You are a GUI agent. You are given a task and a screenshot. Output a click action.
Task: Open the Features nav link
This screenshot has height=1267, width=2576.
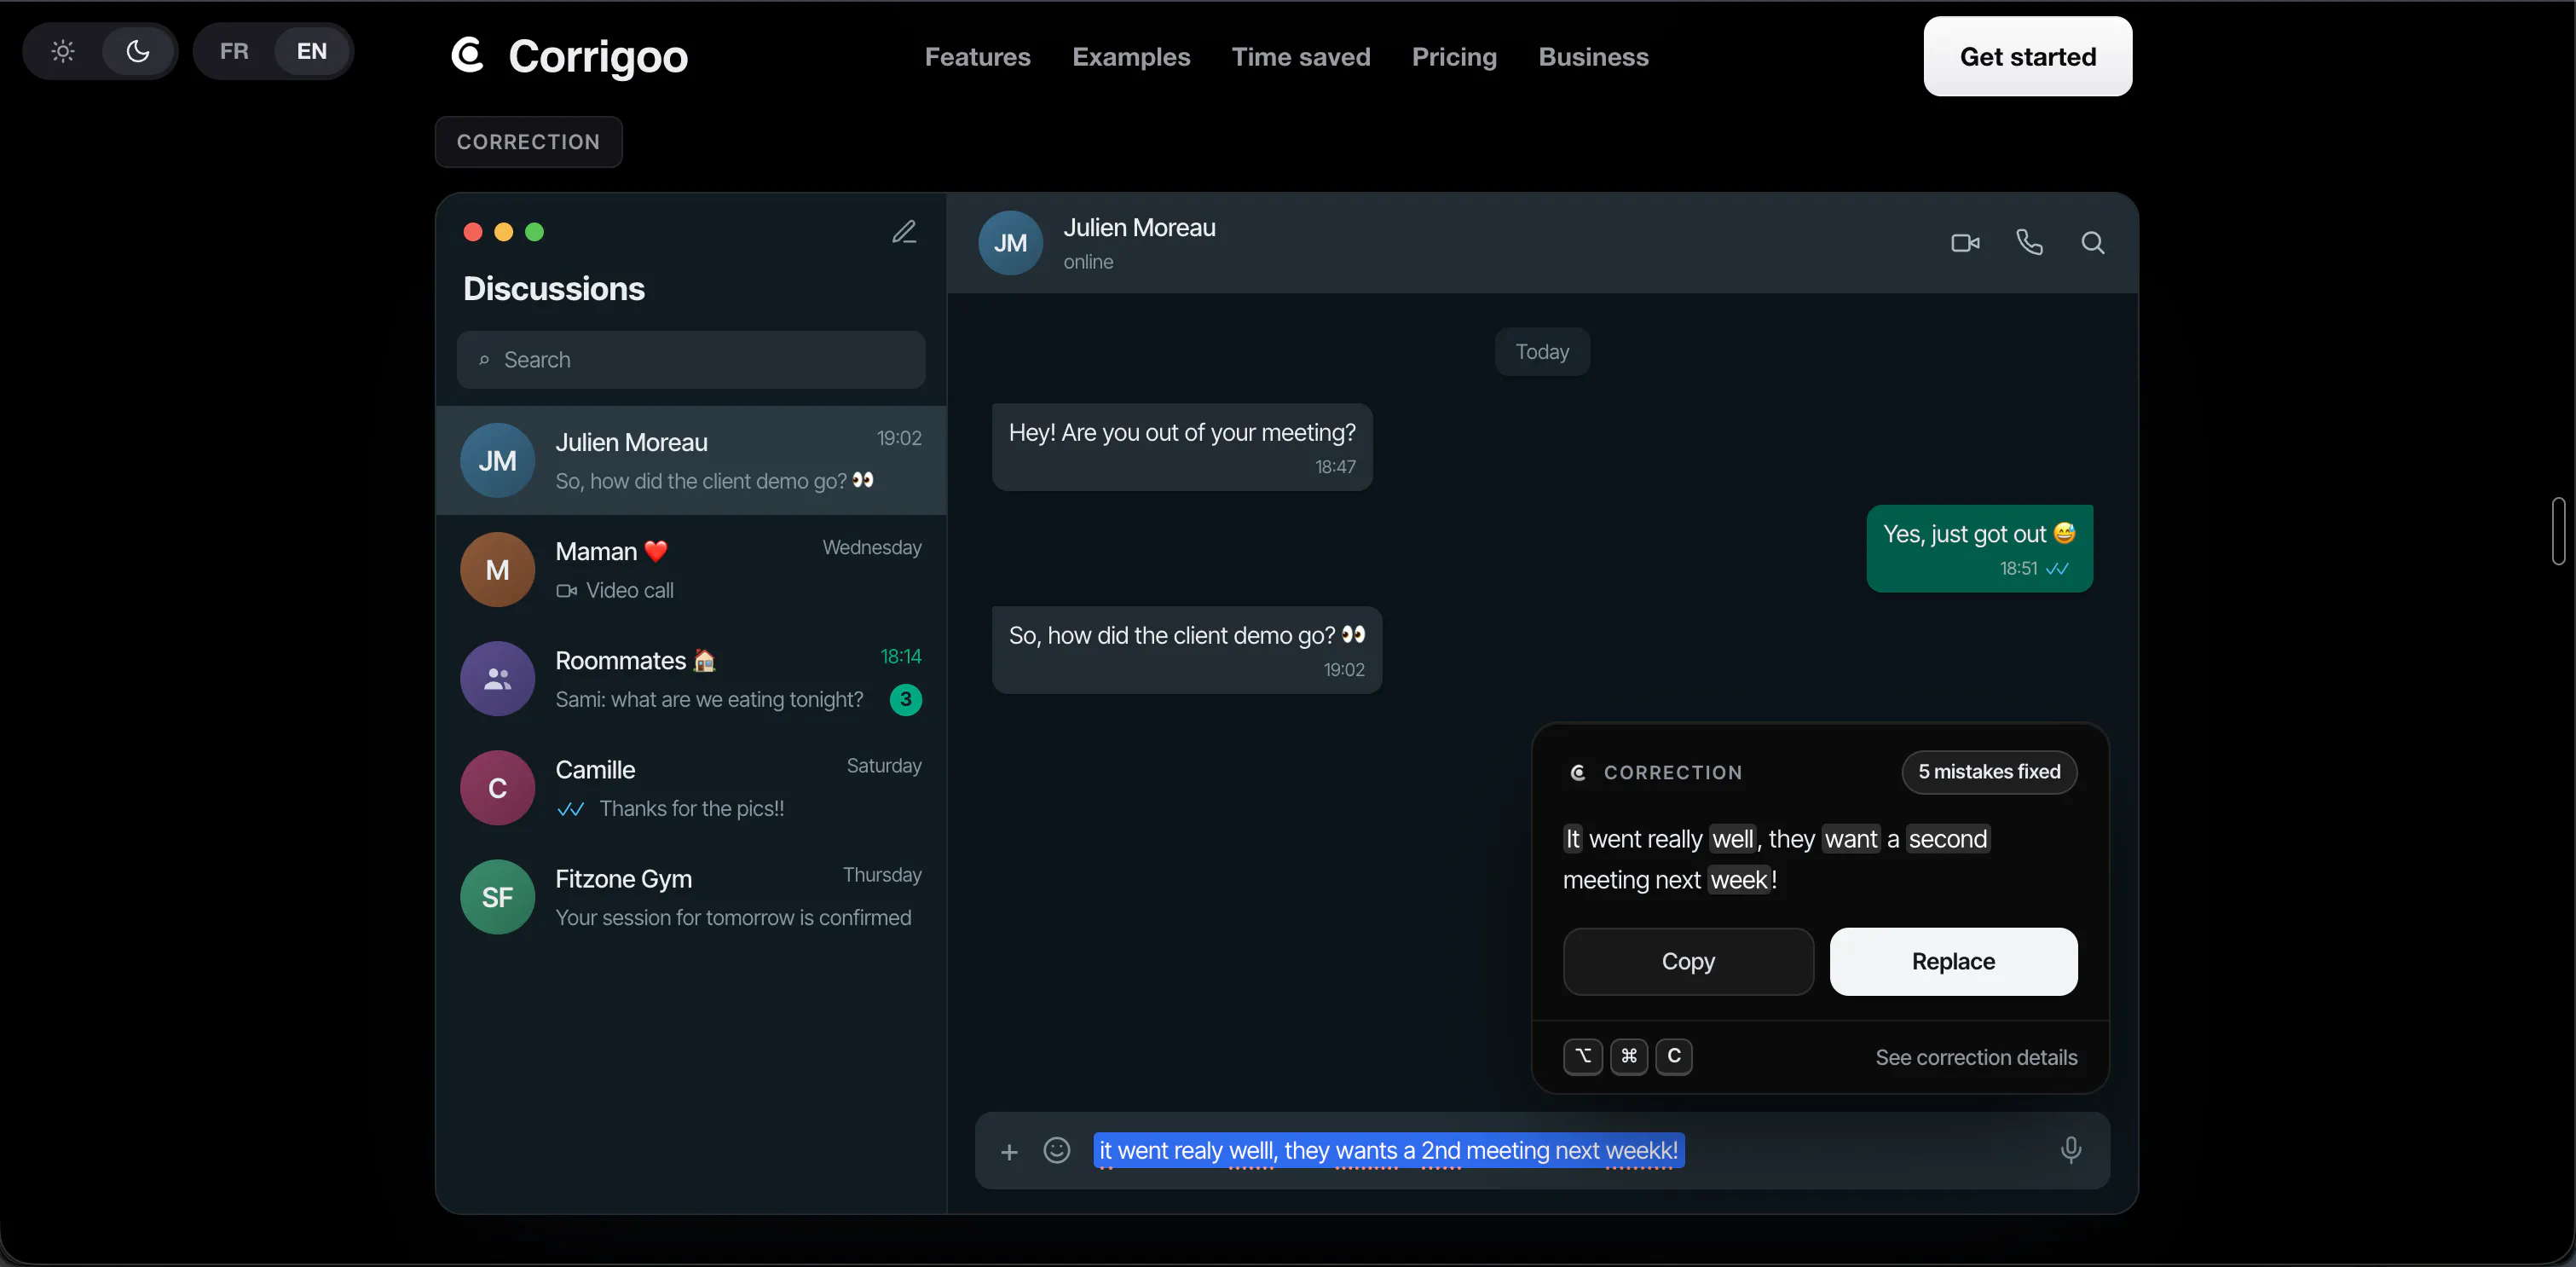coord(977,57)
